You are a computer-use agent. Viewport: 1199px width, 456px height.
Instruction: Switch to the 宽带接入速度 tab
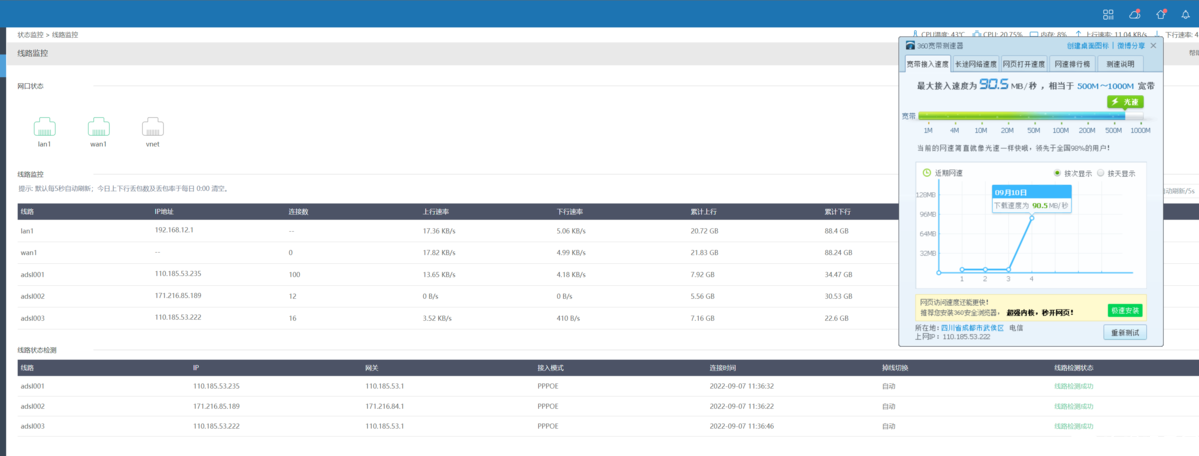(x=927, y=64)
